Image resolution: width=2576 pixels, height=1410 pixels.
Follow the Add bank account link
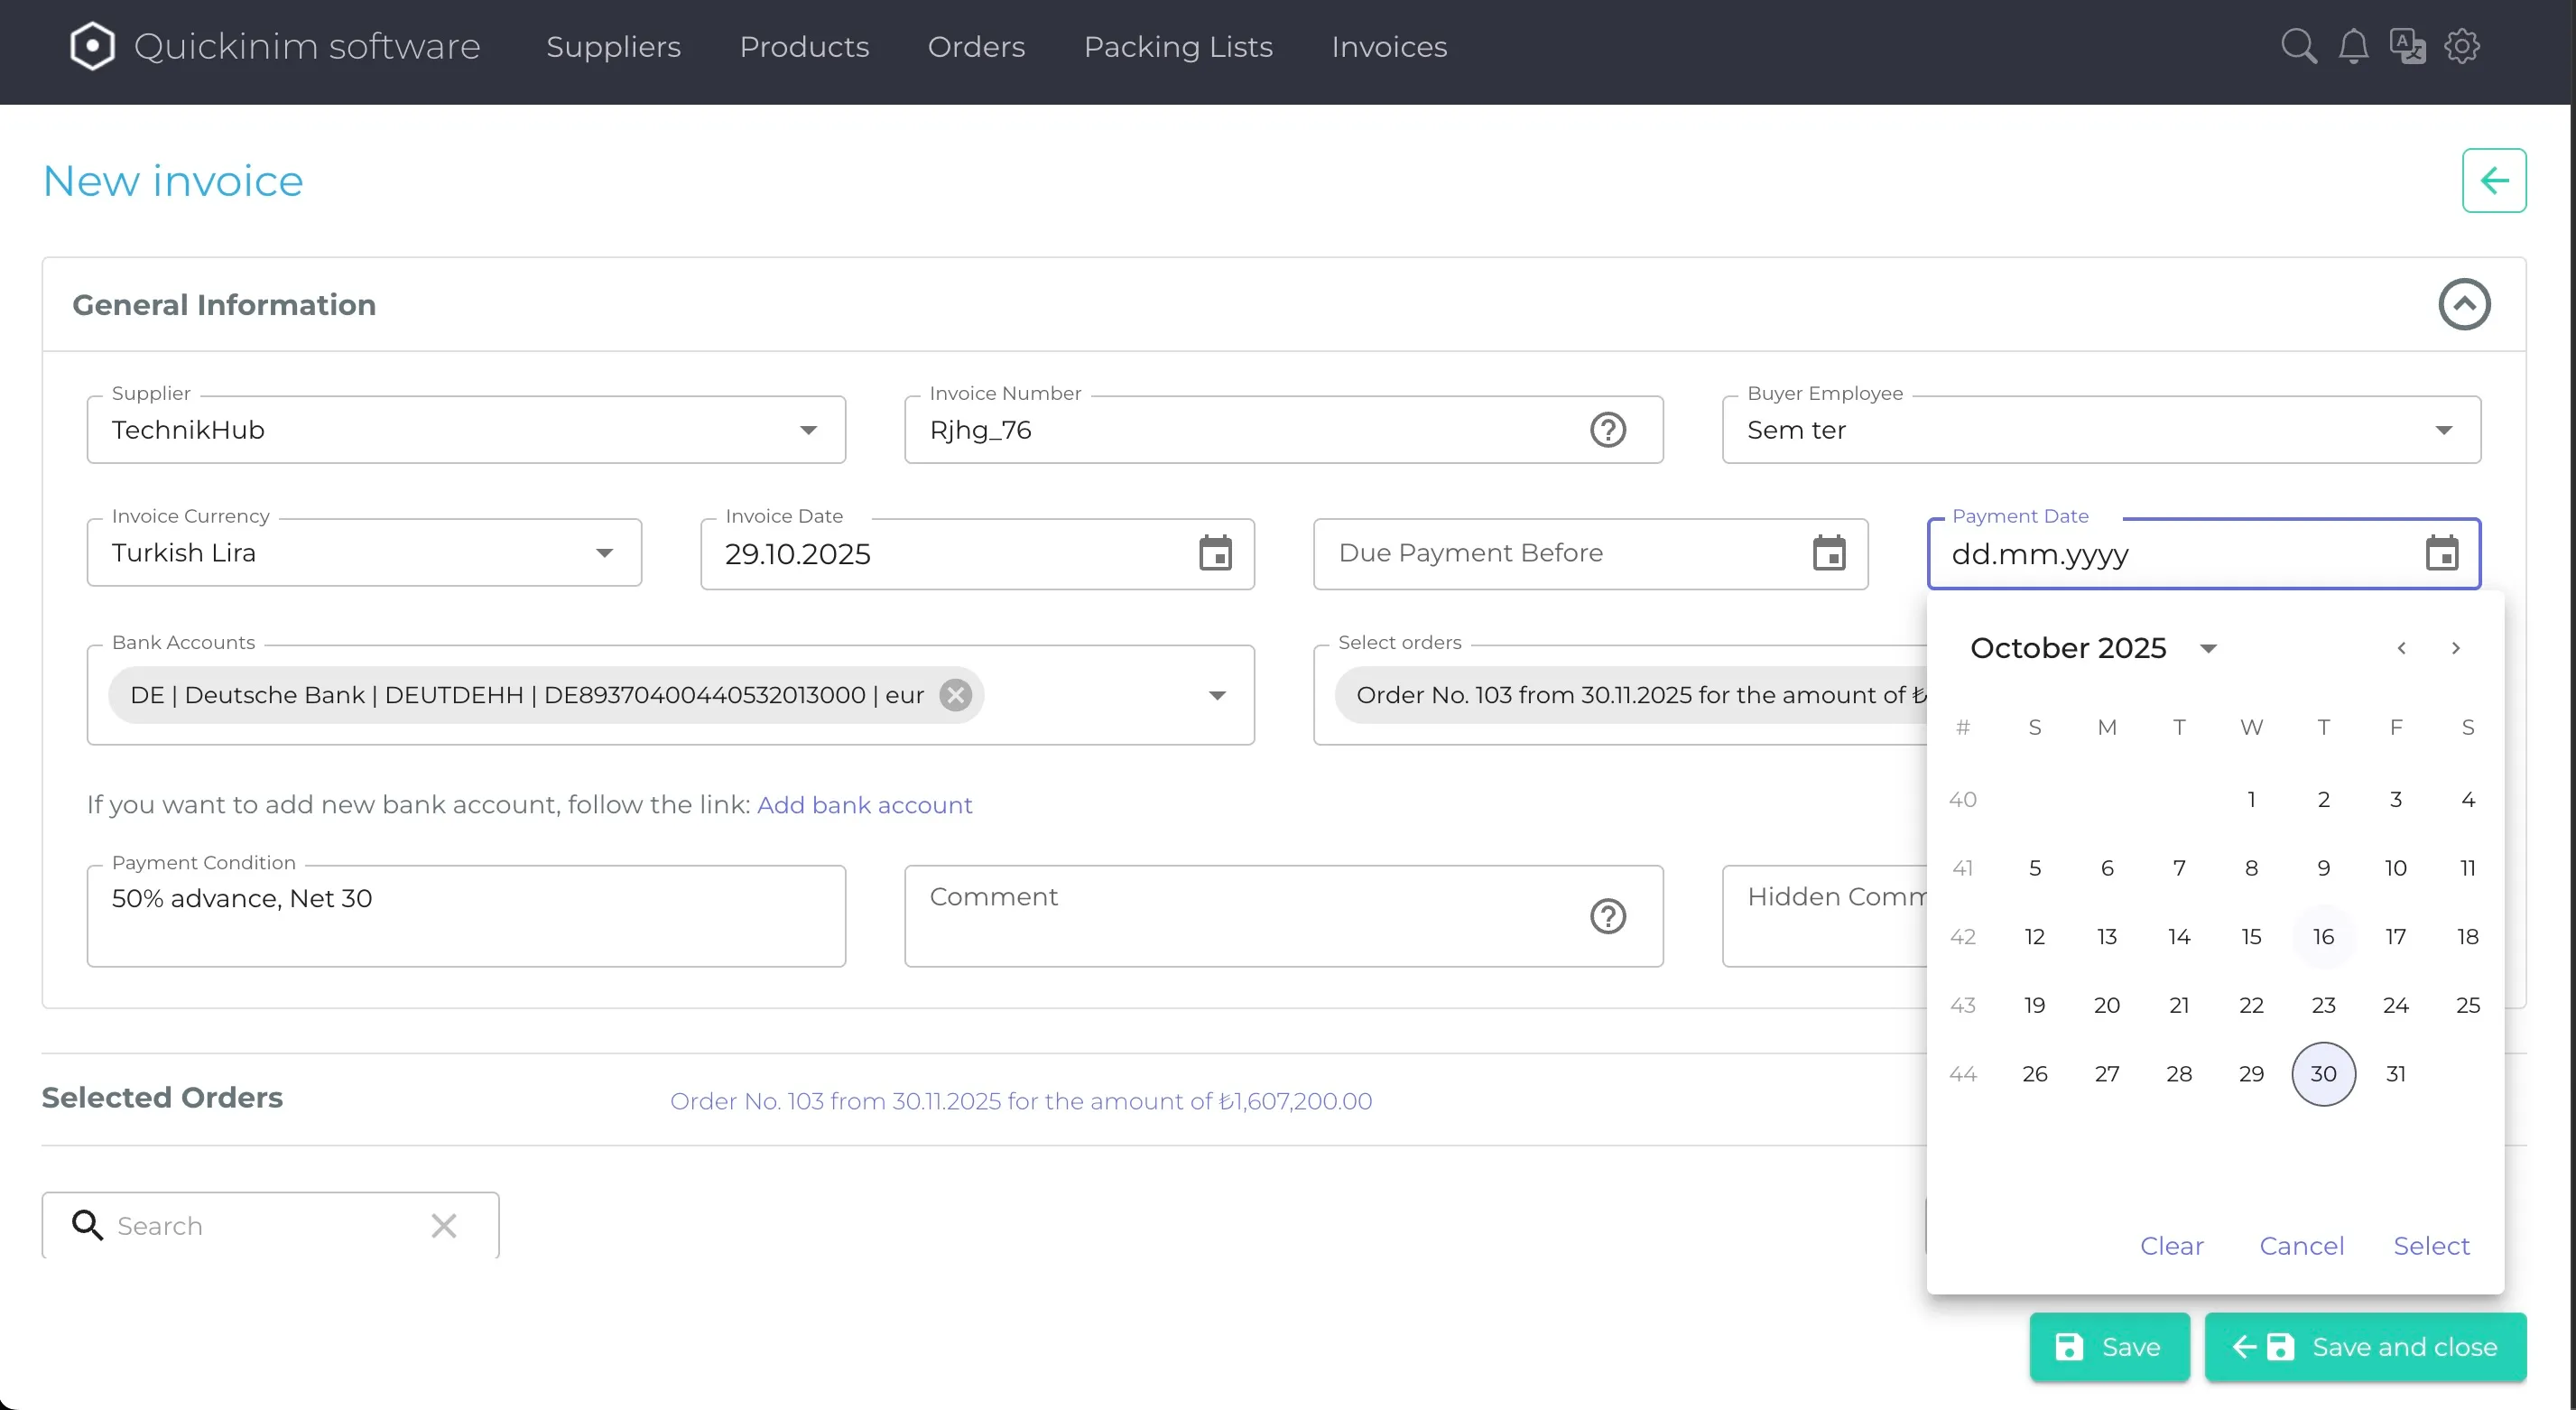865,805
